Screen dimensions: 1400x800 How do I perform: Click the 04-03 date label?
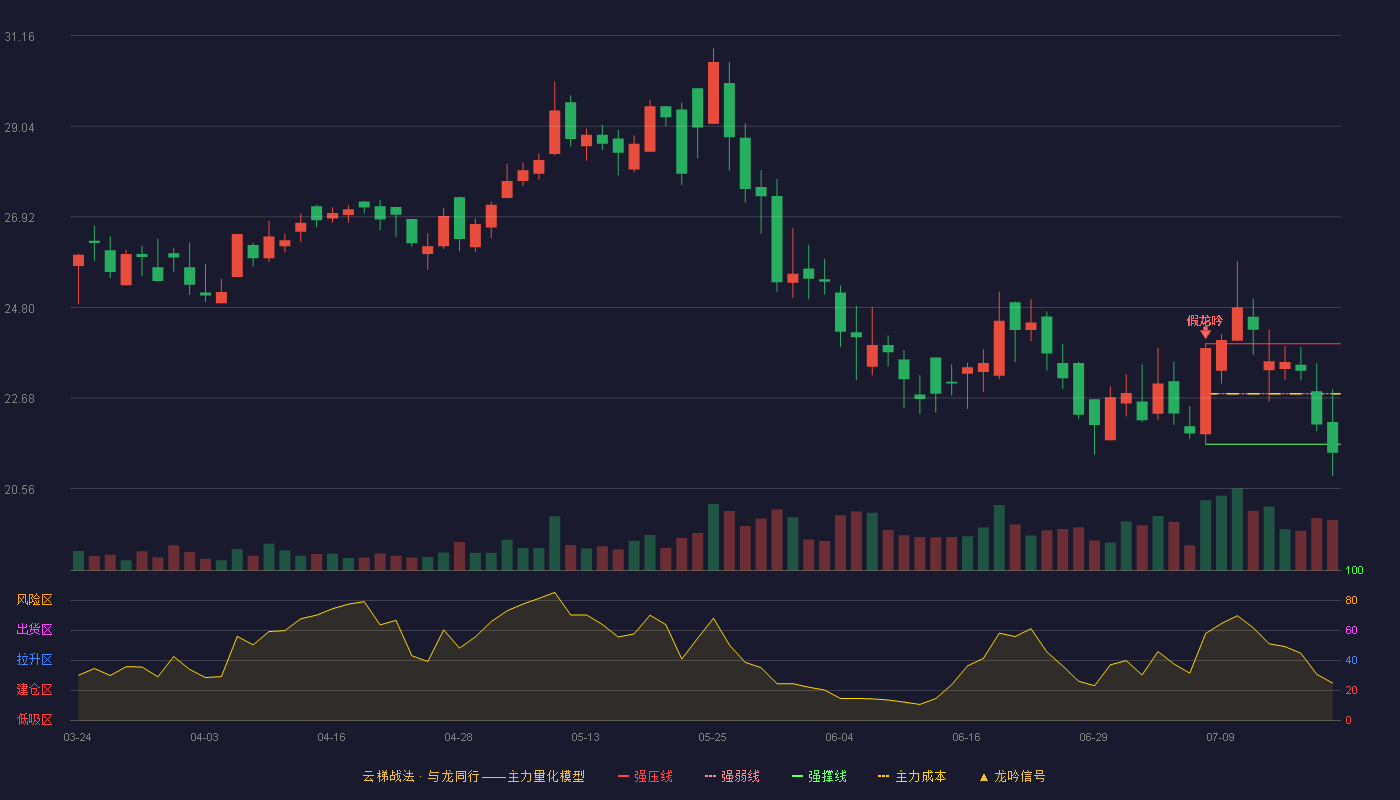(204, 737)
